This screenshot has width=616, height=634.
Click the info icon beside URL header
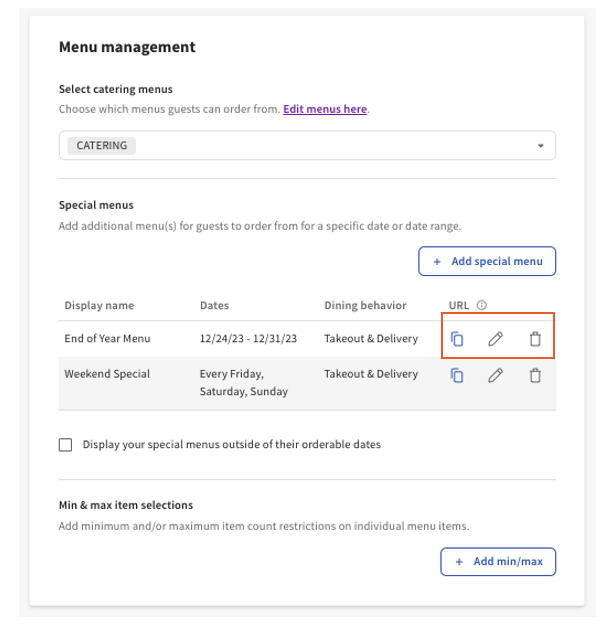tap(481, 305)
